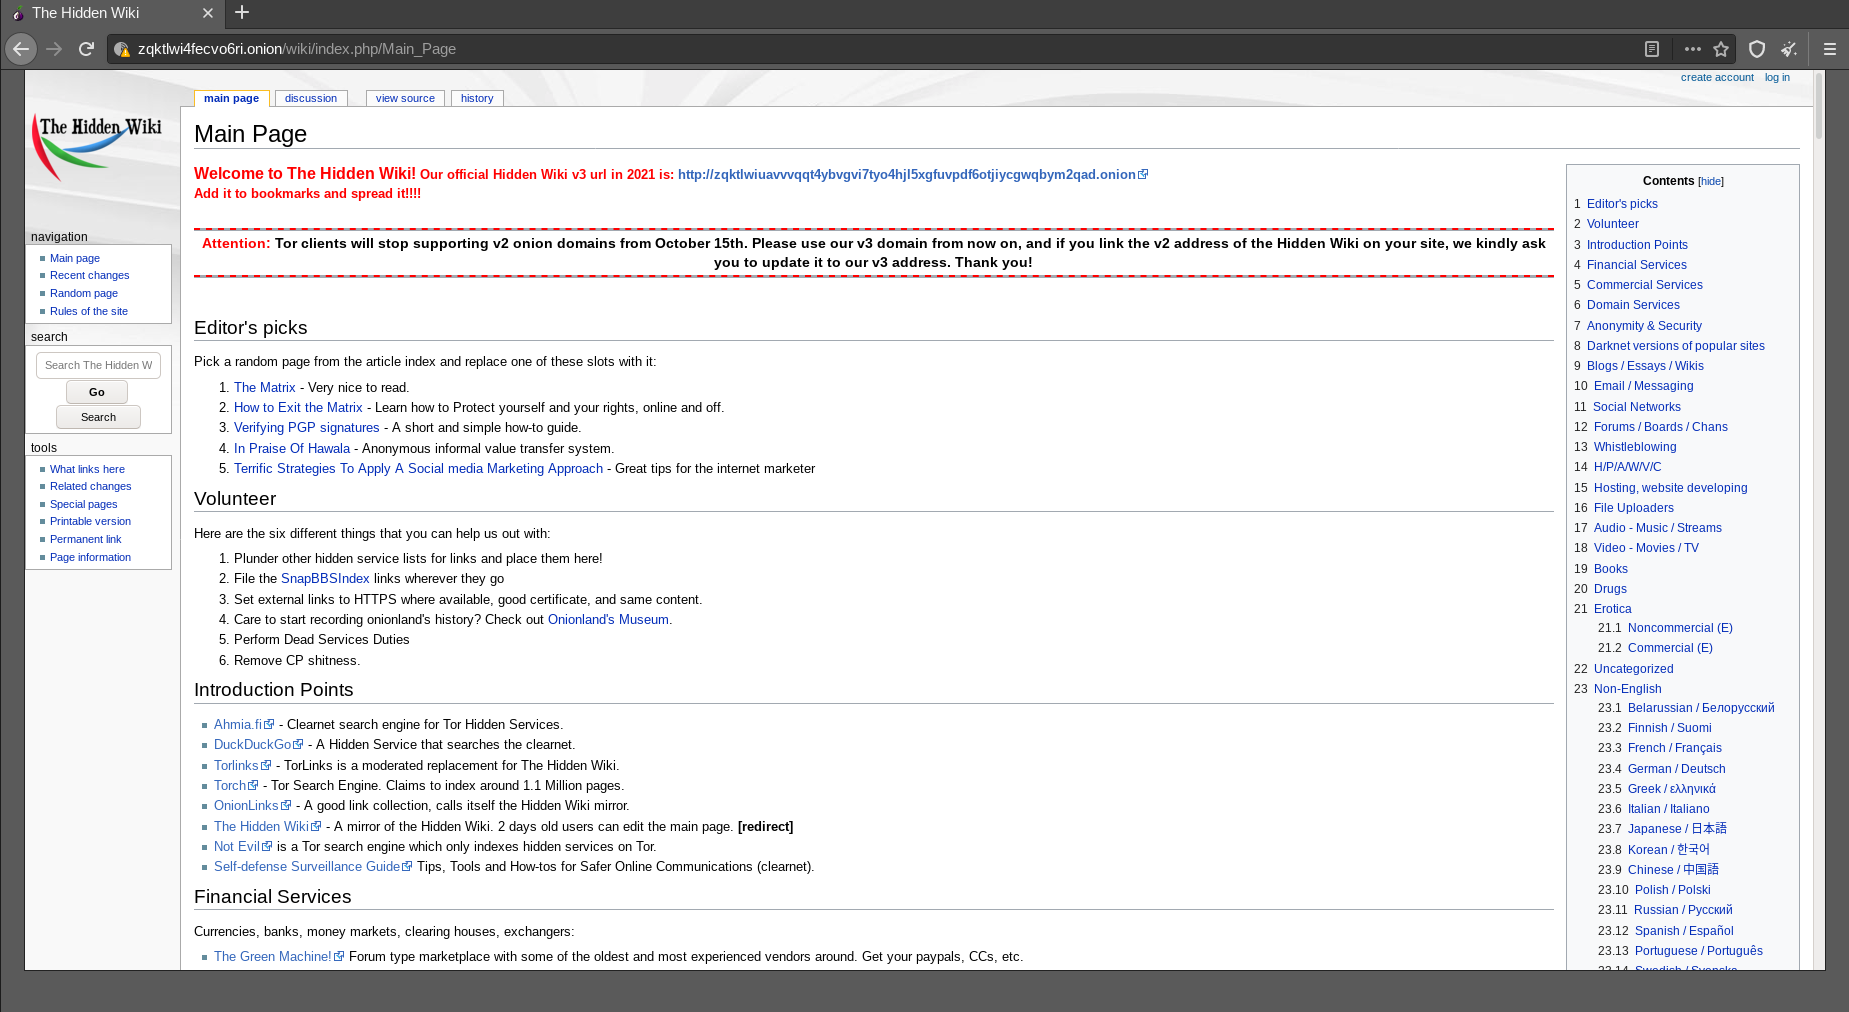Screen dimensions: 1849x1012
Task: Open the page actions ellipsis menu
Action: [x=1692, y=48]
